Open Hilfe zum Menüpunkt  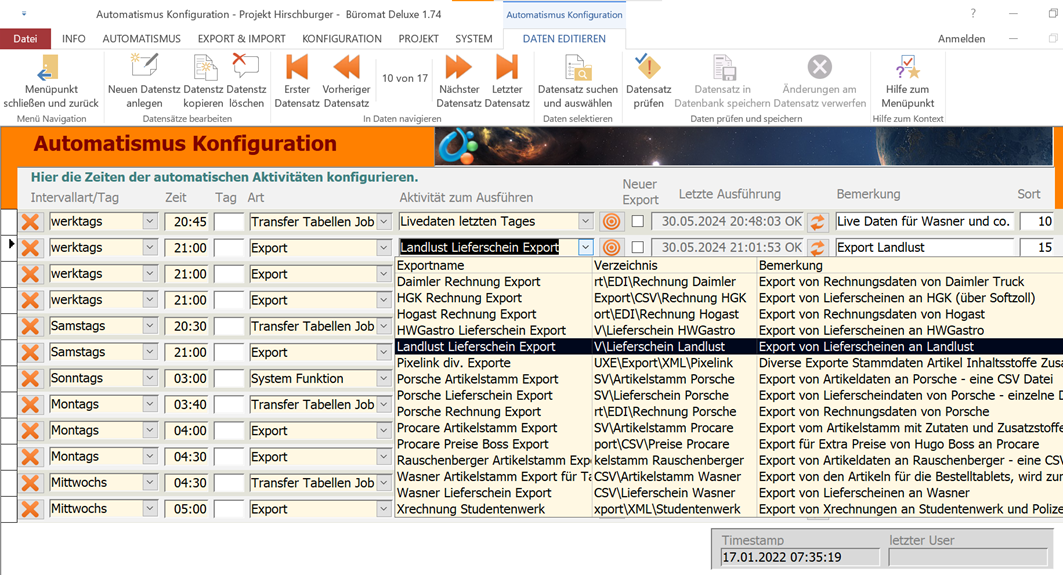coord(908,68)
